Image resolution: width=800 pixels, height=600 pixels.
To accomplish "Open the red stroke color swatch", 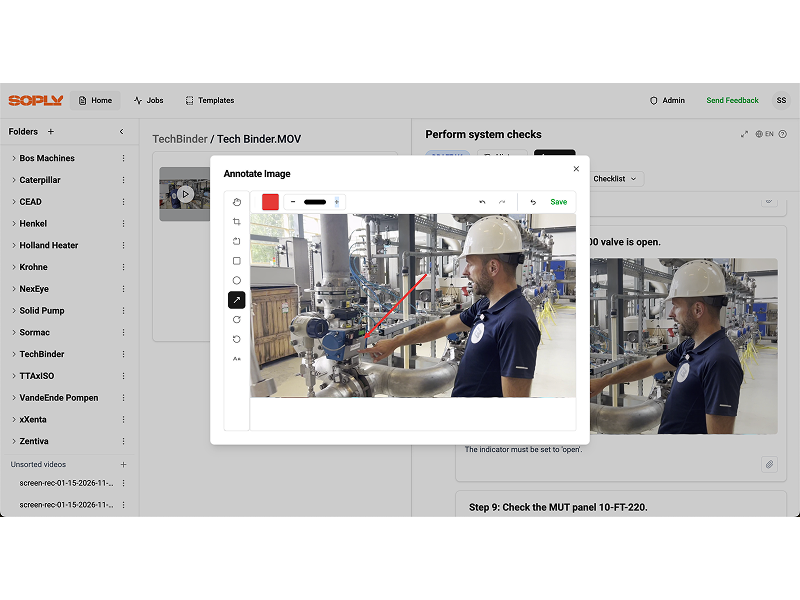I will point(270,202).
